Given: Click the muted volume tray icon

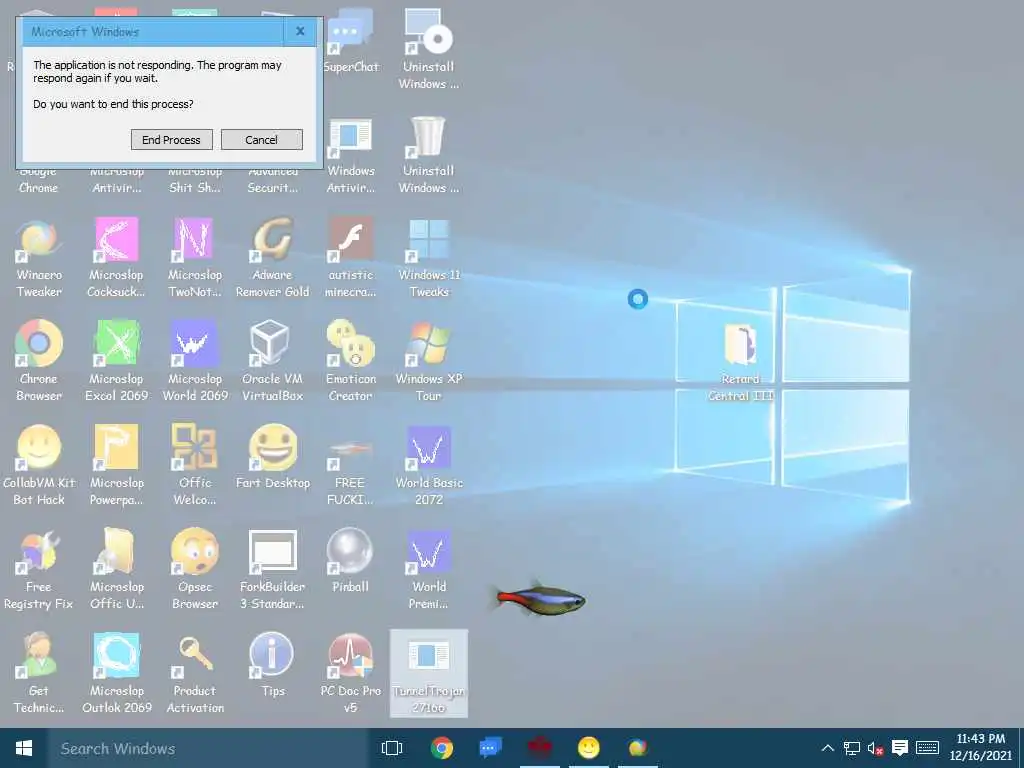Looking at the screenshot, I should (875, 748).
